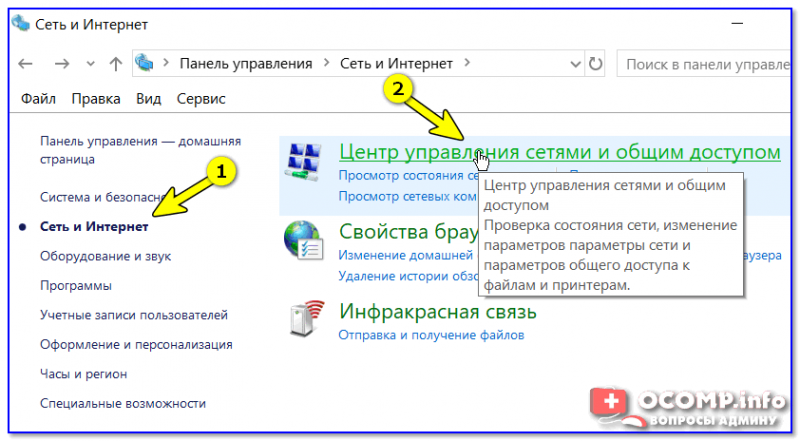Open Свойства браузера heading
The height and width of the screenshot is (441, 800).
409,232
